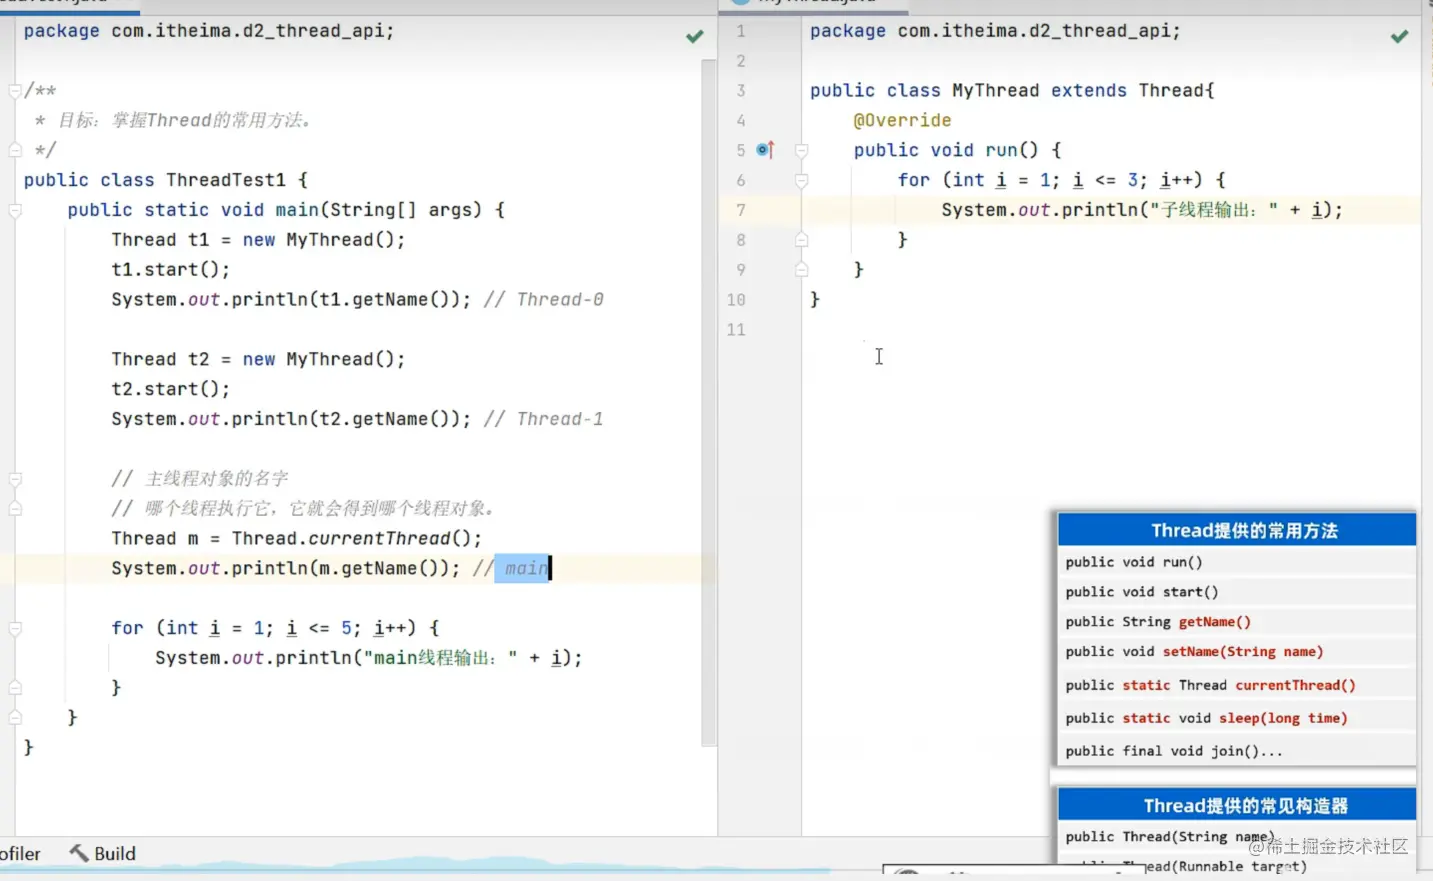The width and height of the screenshot is (1433, 881).
Task: Click '"main线程输出: "' string literal
Action: pyautogui.click(x=440, y=658)
